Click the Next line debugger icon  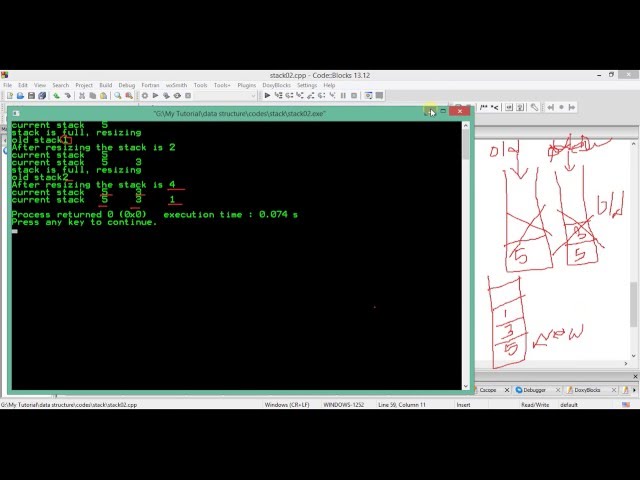[x=289, y=96]
